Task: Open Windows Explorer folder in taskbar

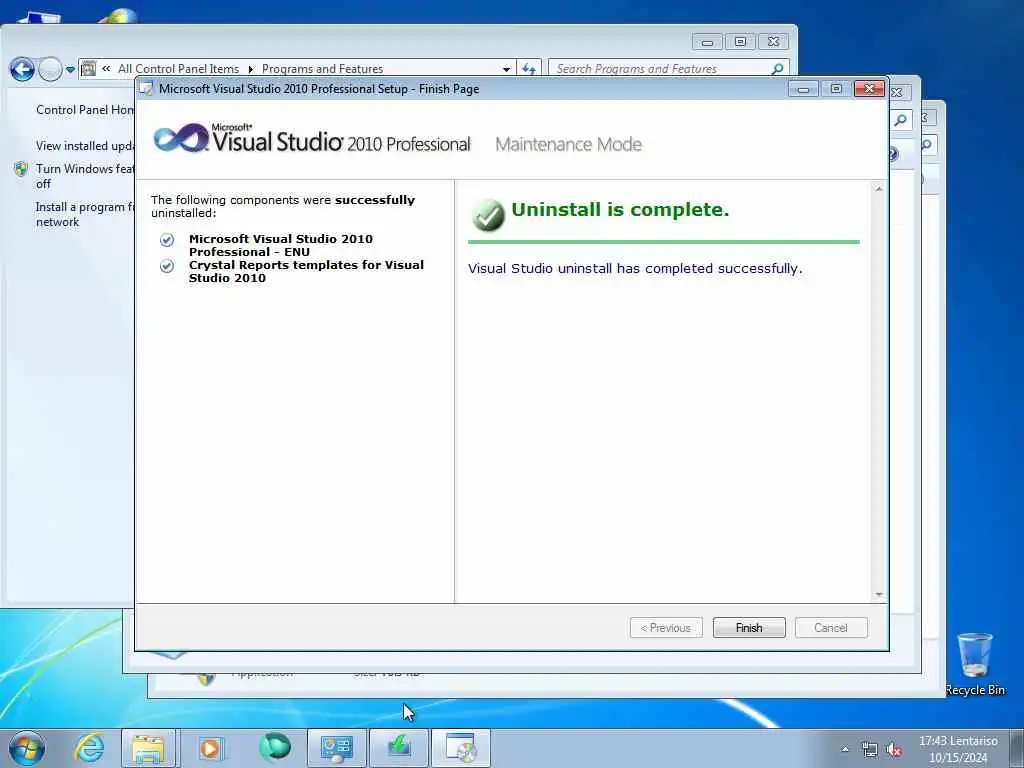Action: tap(148, 748)
